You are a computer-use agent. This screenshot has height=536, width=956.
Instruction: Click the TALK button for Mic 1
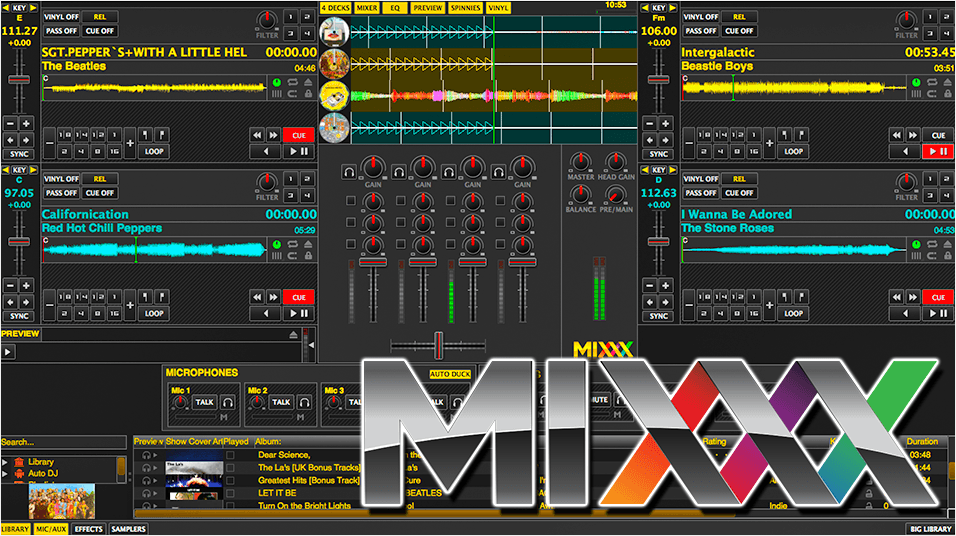[205, 402]
